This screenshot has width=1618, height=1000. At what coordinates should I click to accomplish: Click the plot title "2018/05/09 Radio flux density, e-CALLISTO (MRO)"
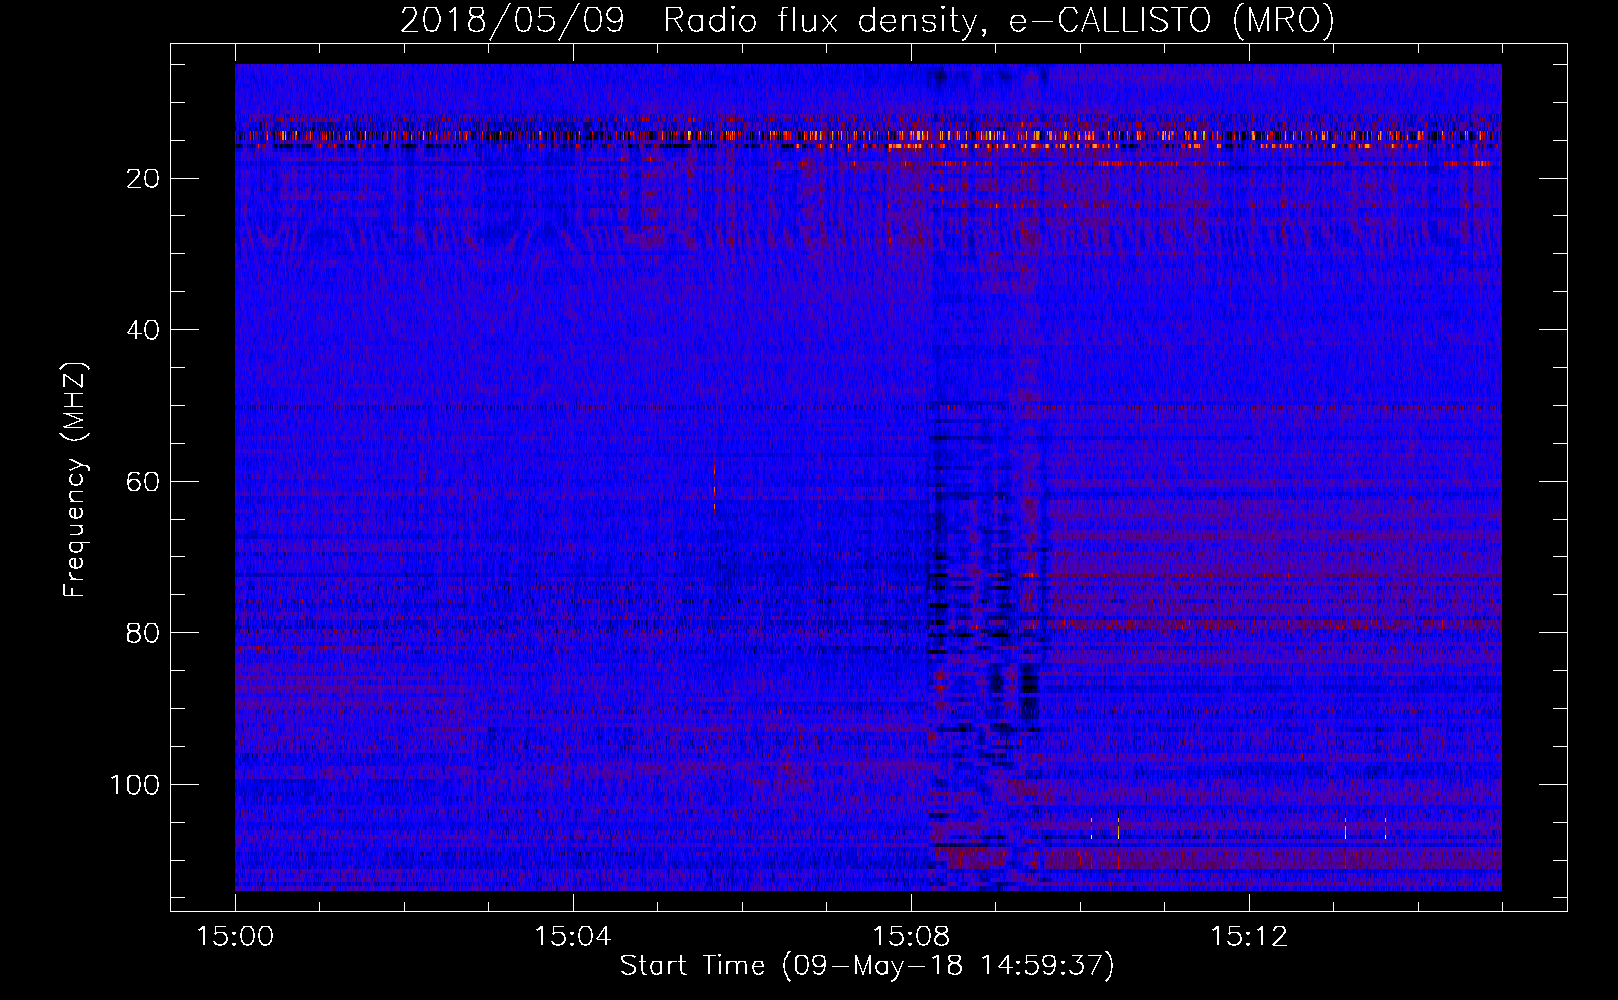click(867, 20)
